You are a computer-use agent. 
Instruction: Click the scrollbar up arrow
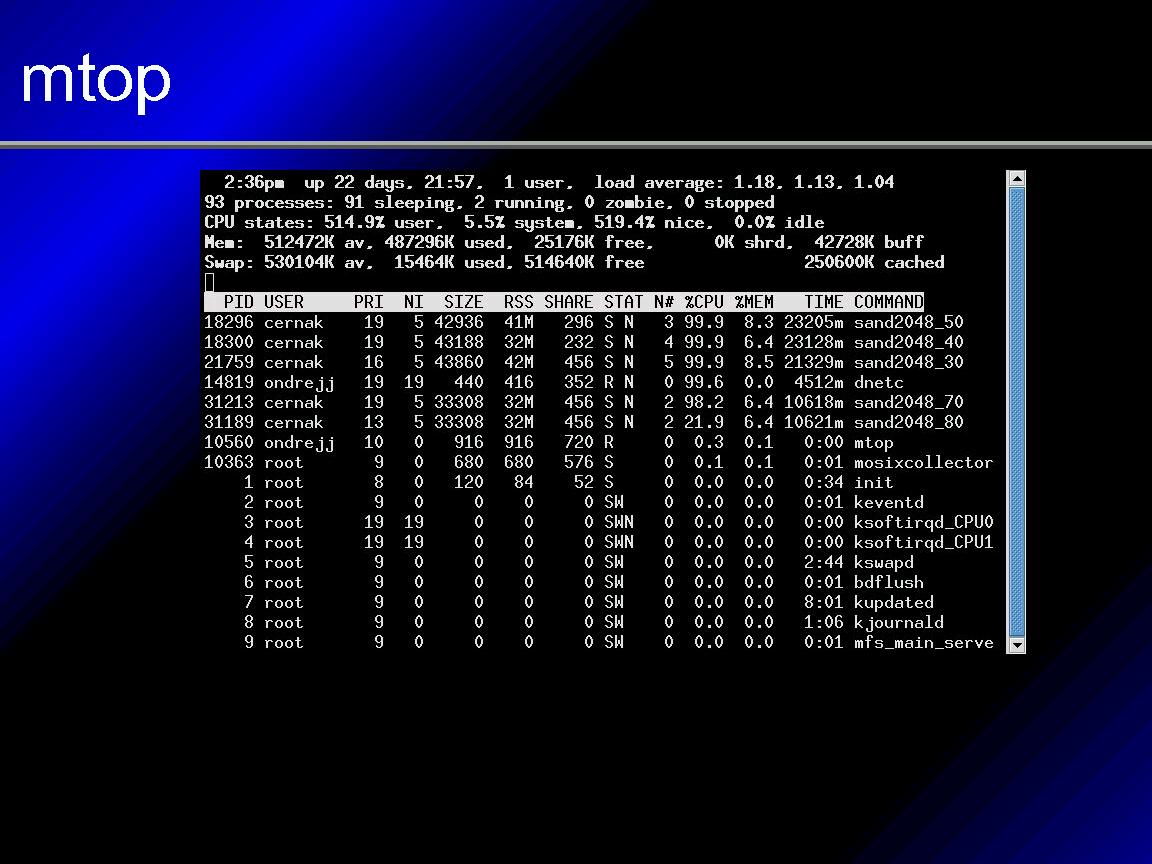point(1016,179)
